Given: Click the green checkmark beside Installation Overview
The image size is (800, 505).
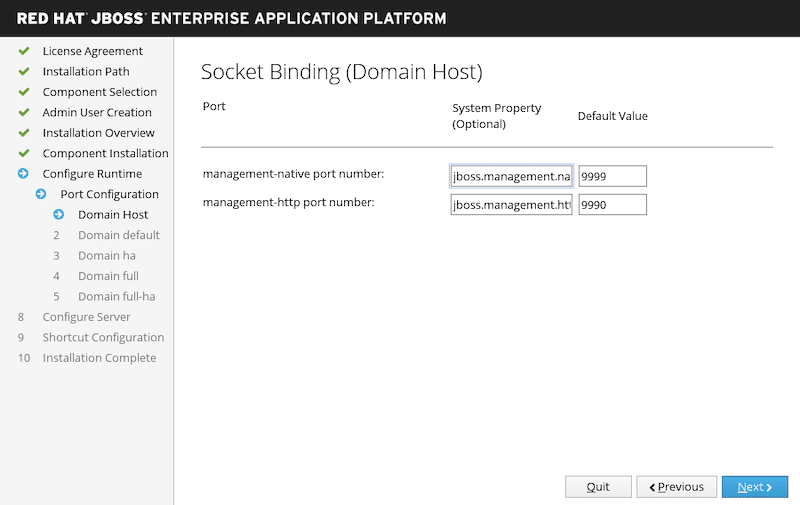Looking at the screenshot, I should (23, 133).
